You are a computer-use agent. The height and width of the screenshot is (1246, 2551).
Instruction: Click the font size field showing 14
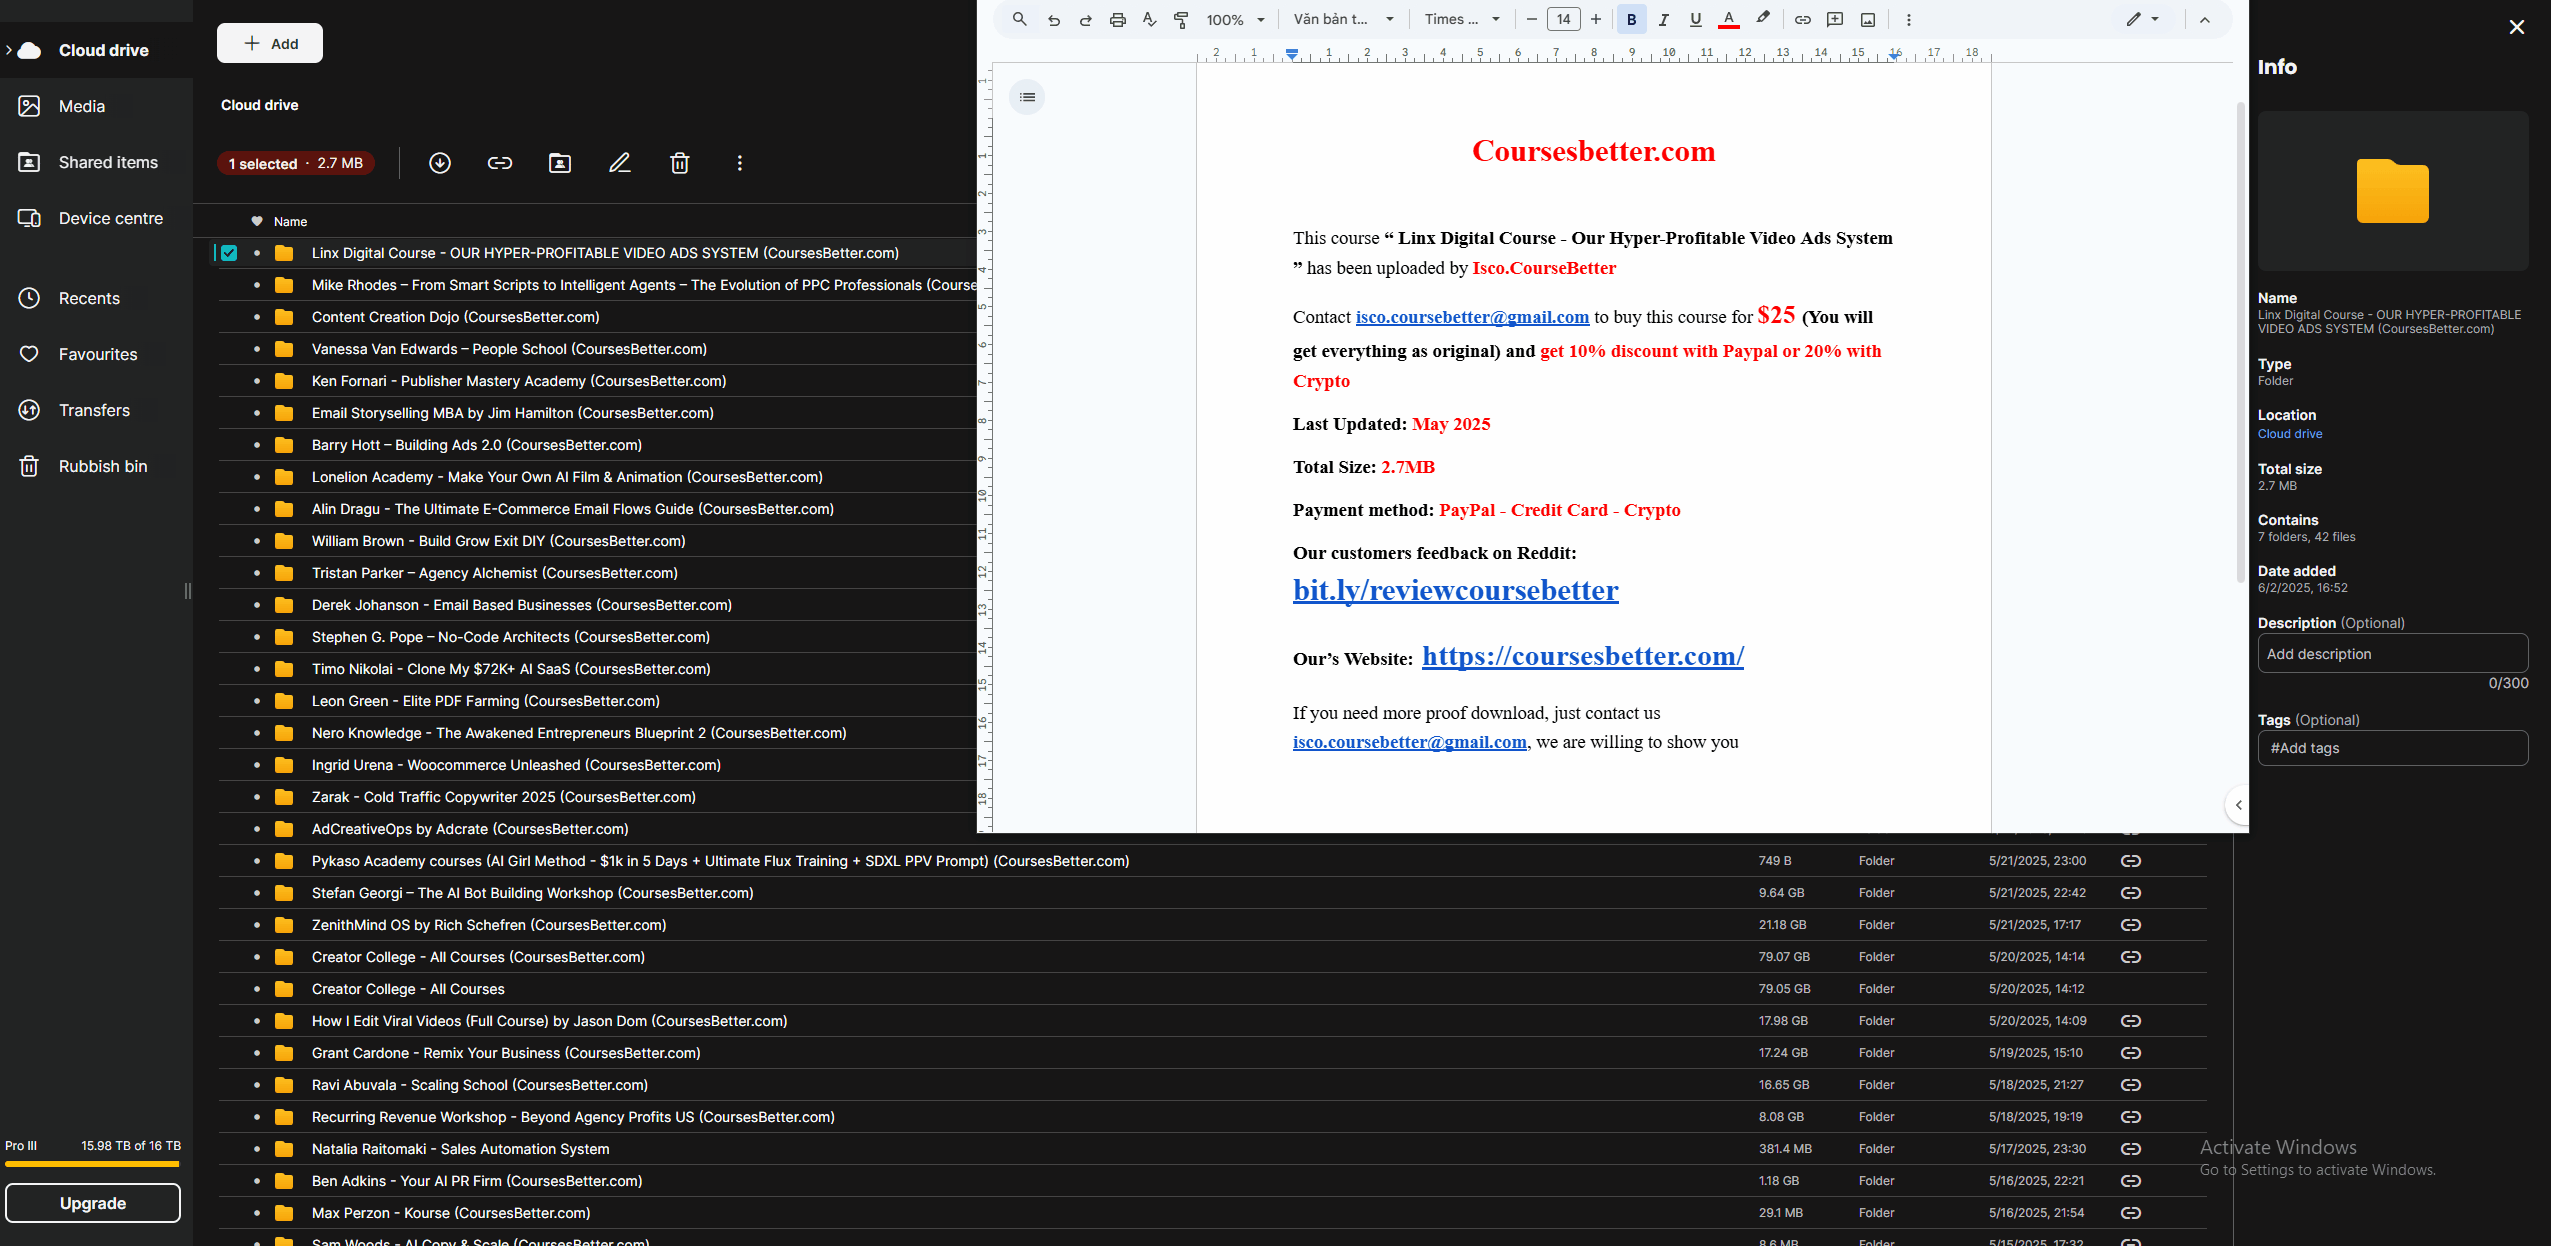pyautogui.click(x=1563, y=19)
